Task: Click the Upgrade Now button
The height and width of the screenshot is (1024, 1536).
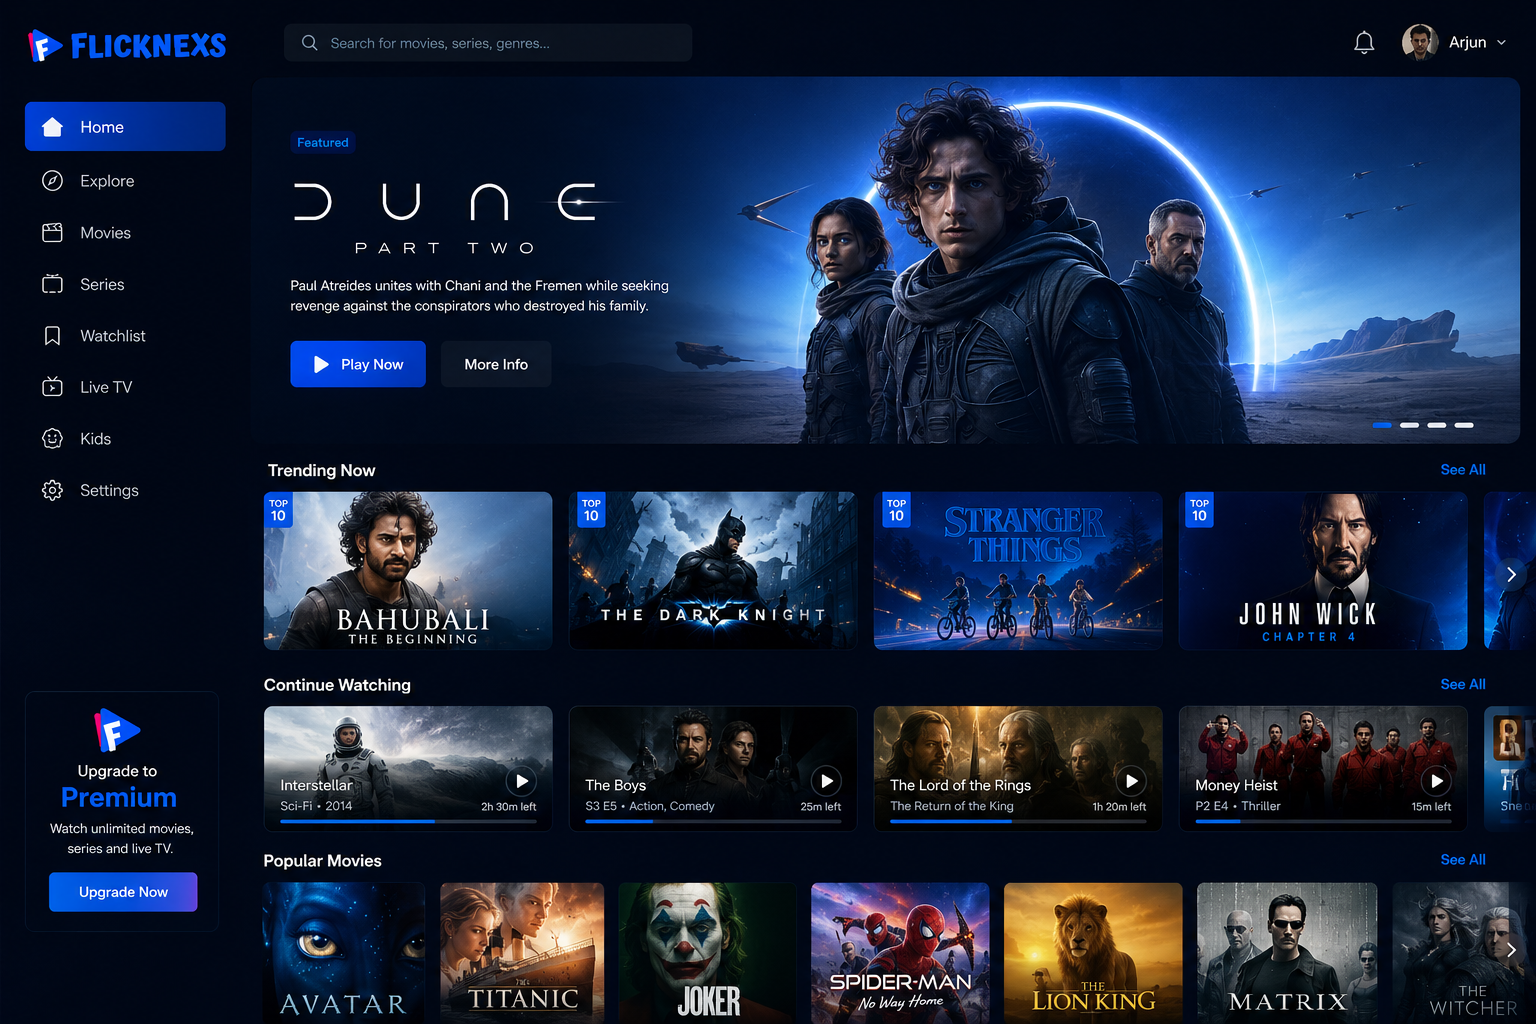Action: tap(123, 892)
